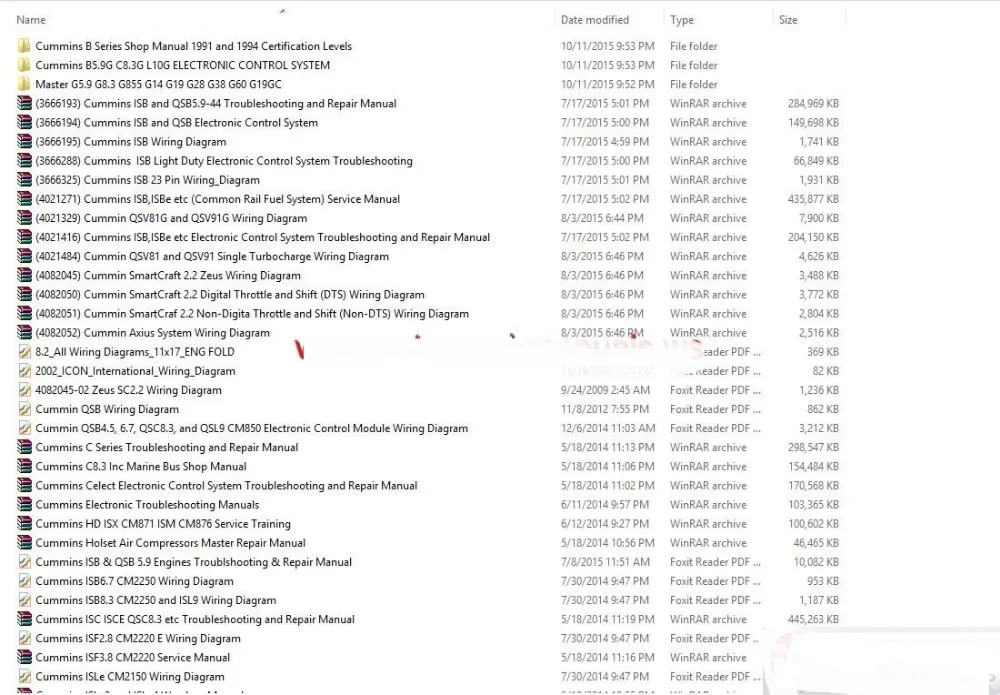The image size is (1000, 695).
Task: Click the PDF icon for Cummin QSB4.5, 6.7, QSC8.3 CM850
Action: (24, 428)
